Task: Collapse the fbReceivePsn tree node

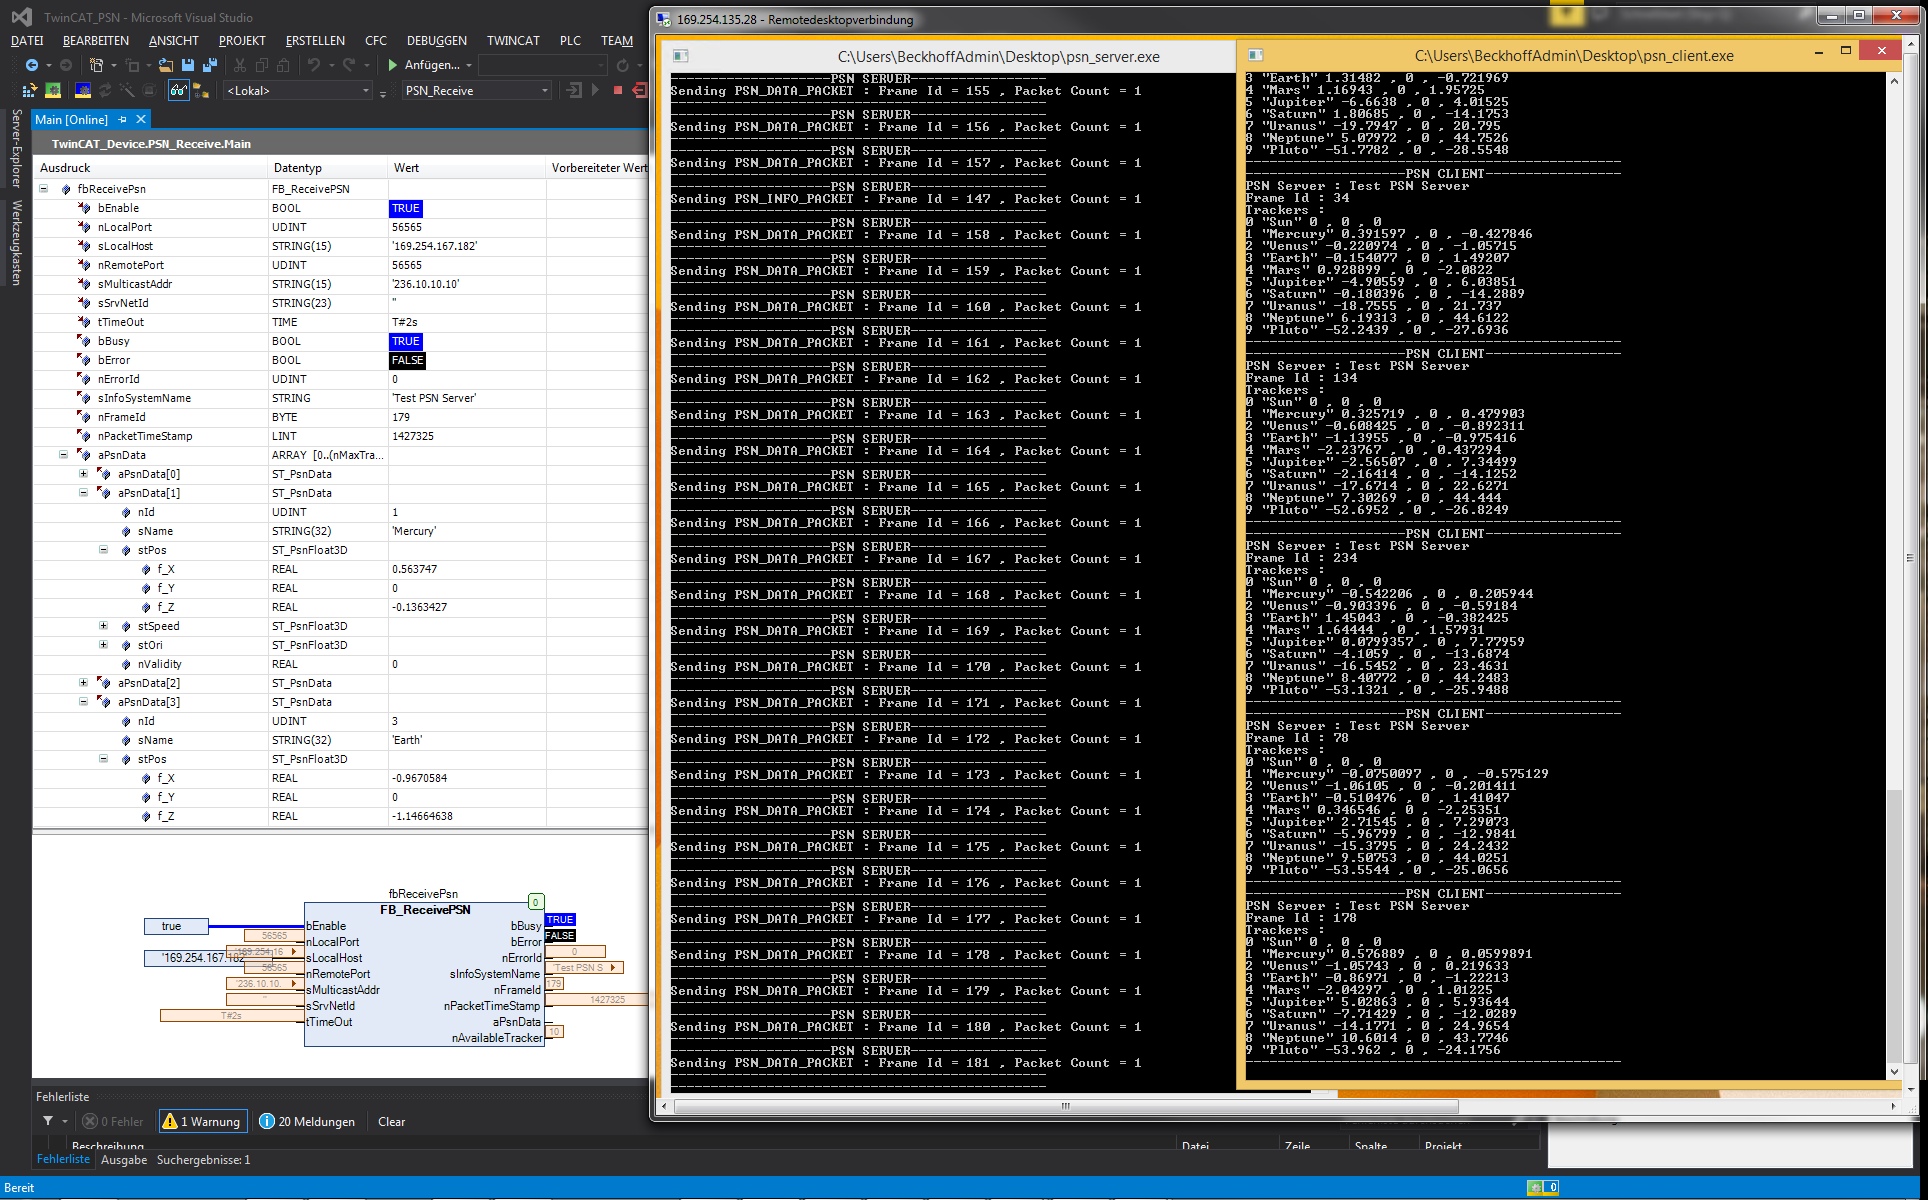Action: coord(44,189)
